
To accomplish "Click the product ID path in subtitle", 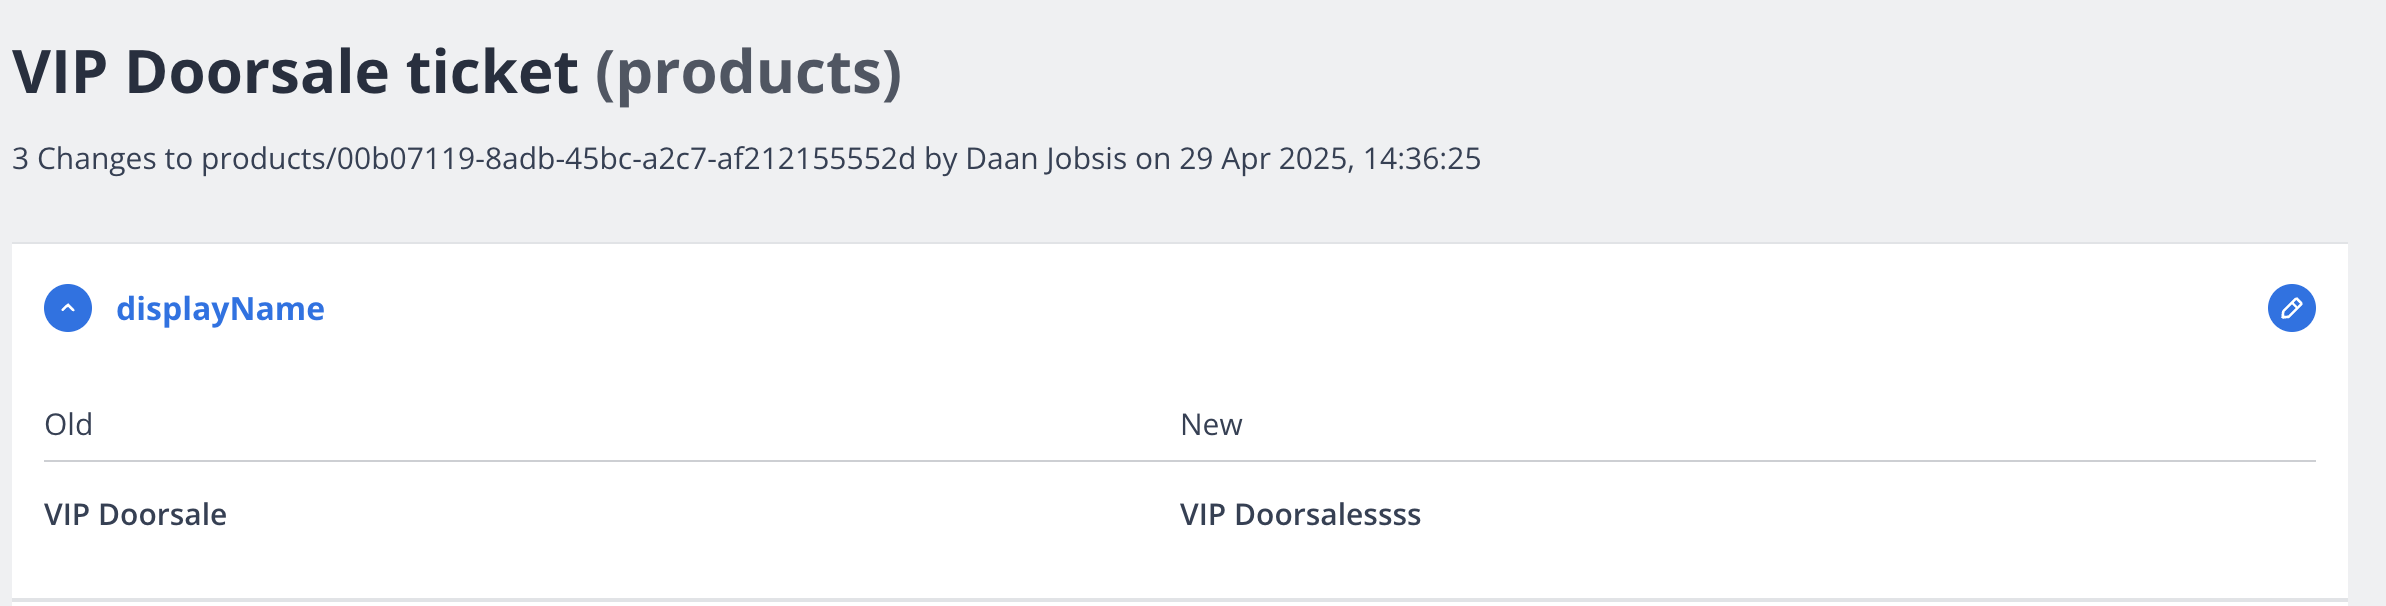I will pyautogui.click(x=558, y=159).
